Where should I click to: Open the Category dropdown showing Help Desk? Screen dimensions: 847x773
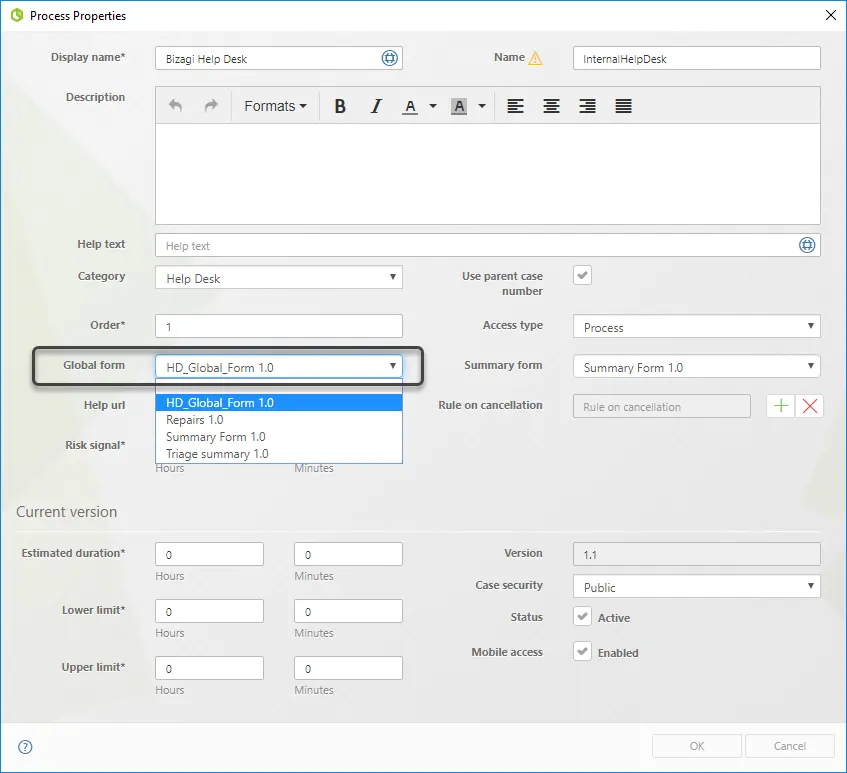tap(279, 277)
